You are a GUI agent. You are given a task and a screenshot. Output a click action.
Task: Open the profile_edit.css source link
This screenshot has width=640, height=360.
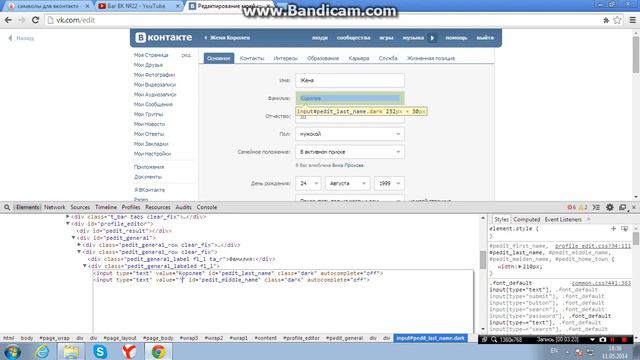click(x=593, y=246)
